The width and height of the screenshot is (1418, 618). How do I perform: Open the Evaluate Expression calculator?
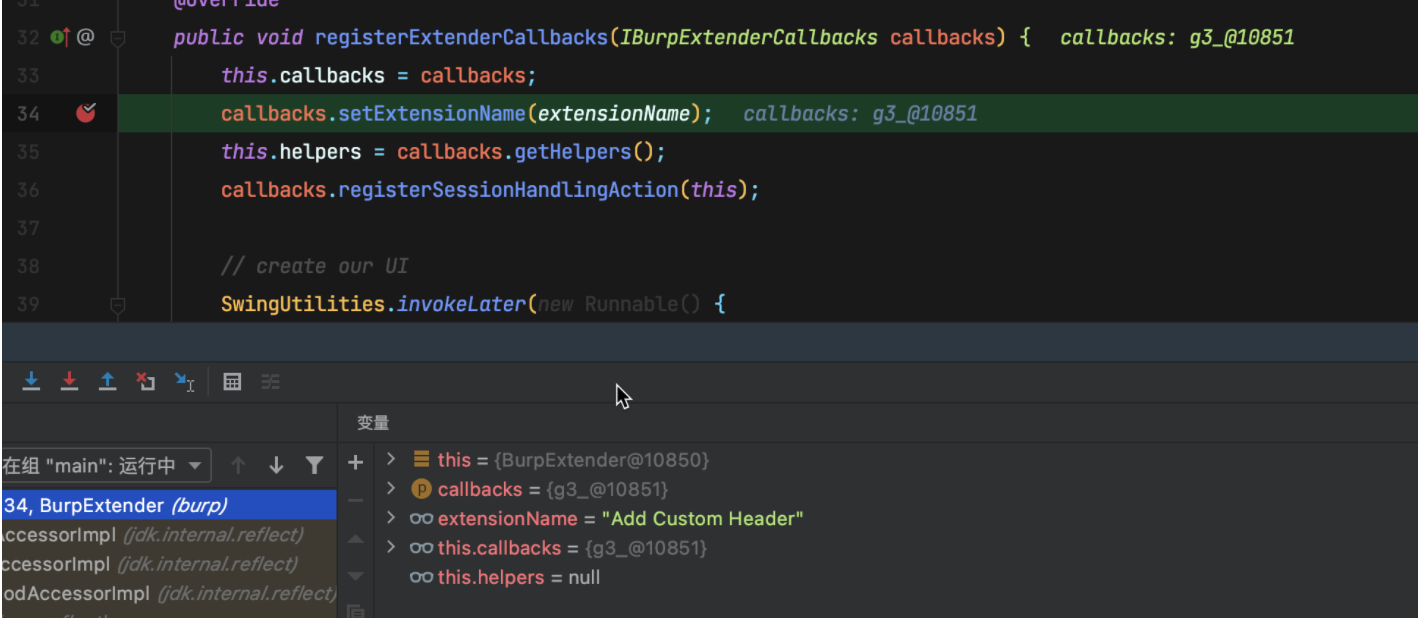(x=232, y=381)
